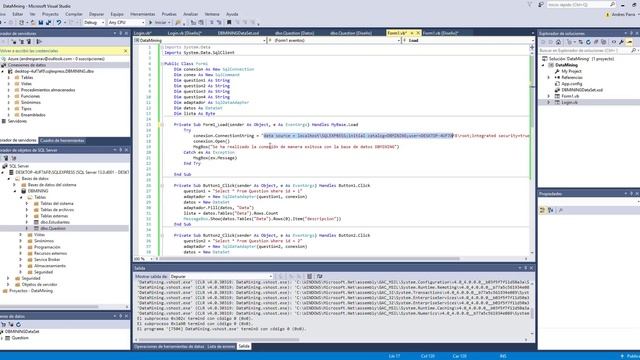640x360 pixels.
Task: Click the Clear All icon in the Output toolbar
Action: (309, 276)
